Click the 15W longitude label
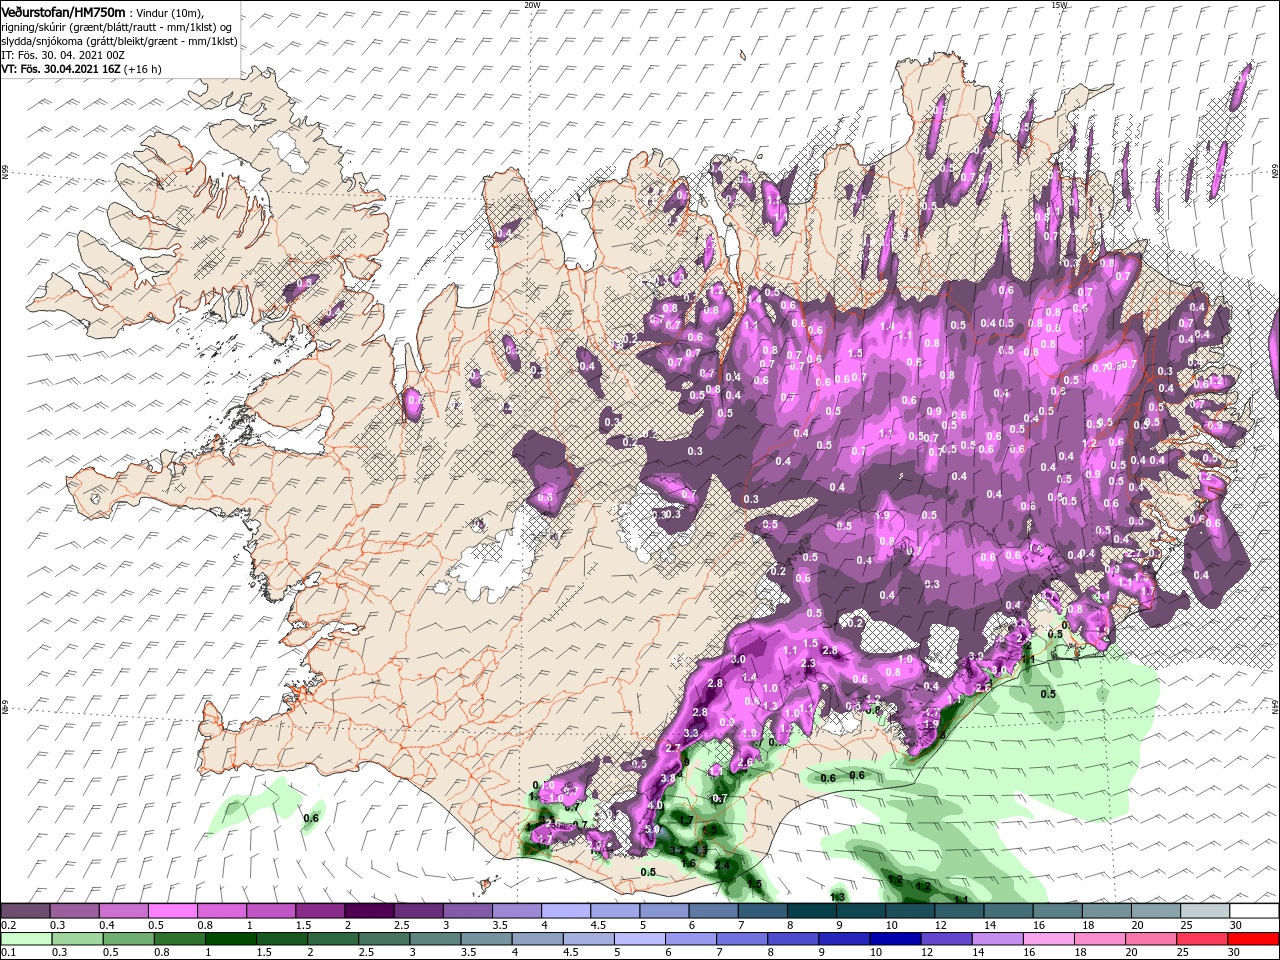Viewport: 1280px width, 960px height. 1059,5
